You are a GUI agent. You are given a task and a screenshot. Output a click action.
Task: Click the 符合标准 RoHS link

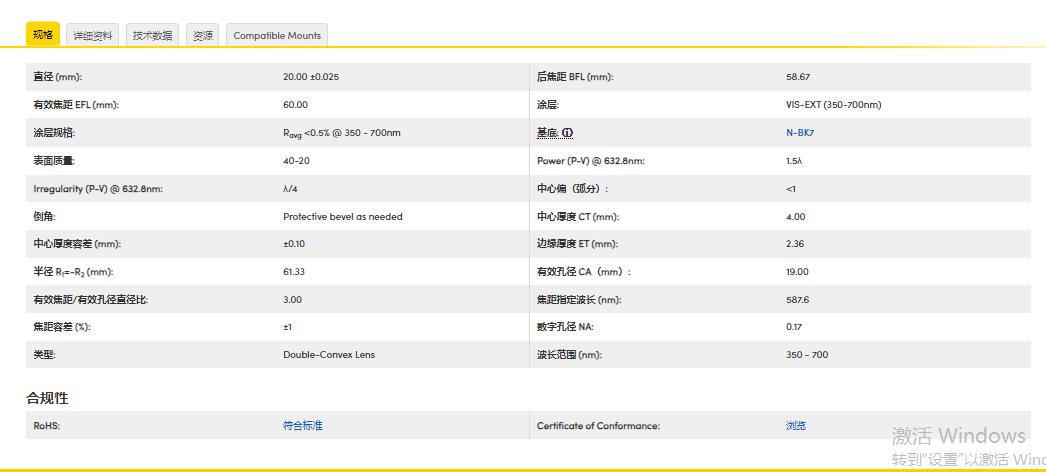[303, 426]
